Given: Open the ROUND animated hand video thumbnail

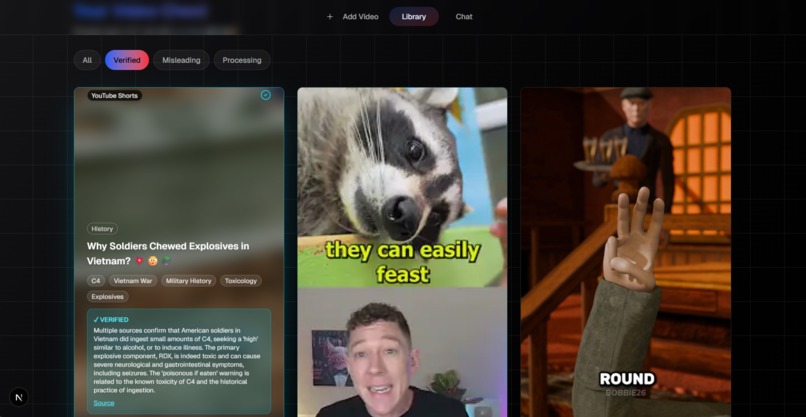Looking at the screenshot, I should [x=626, y=252].
